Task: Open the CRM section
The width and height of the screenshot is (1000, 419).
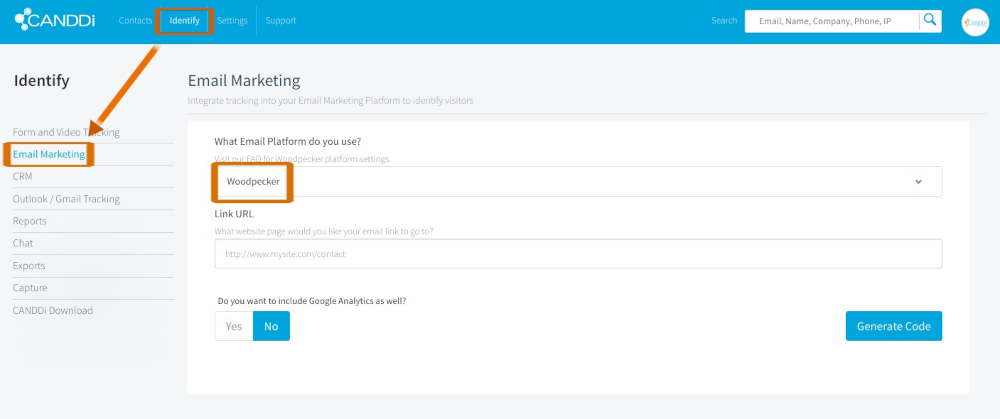Action: (22, 176)
